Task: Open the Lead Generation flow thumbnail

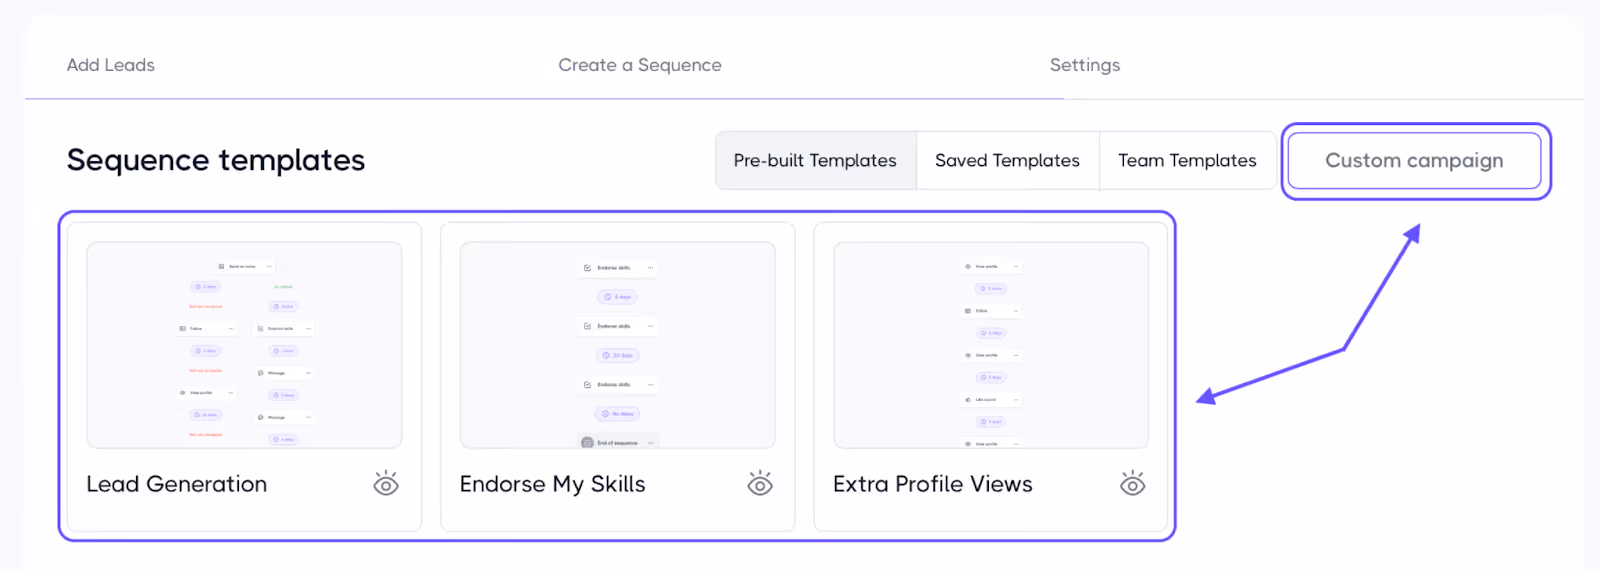Action: (x=244, y=345)
